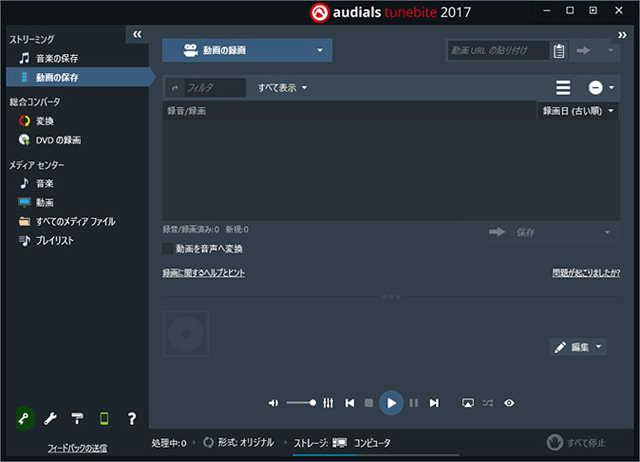Open the すべて表示 dropdown
640x462 pixels.
(x=282, y=88)
